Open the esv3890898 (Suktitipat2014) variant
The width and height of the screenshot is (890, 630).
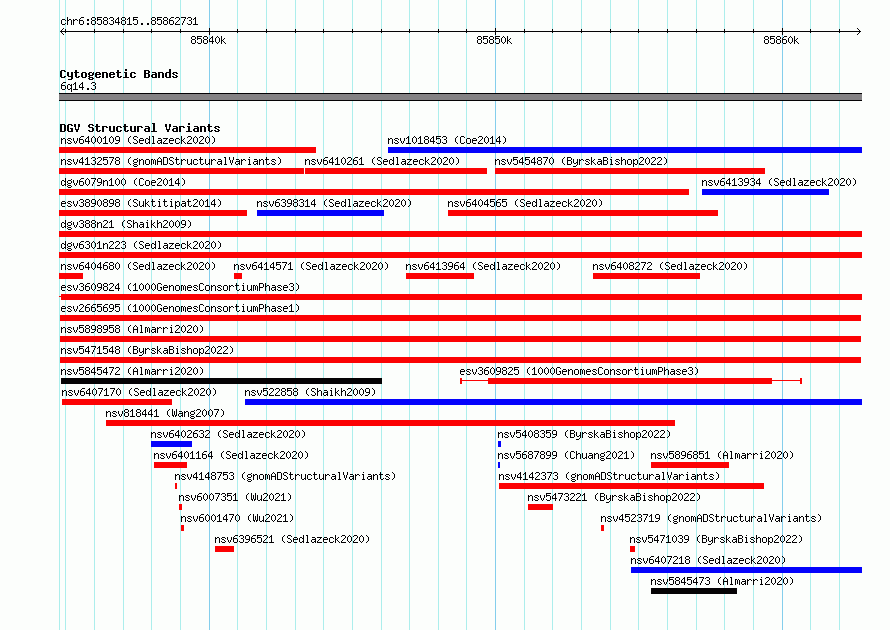153,213
